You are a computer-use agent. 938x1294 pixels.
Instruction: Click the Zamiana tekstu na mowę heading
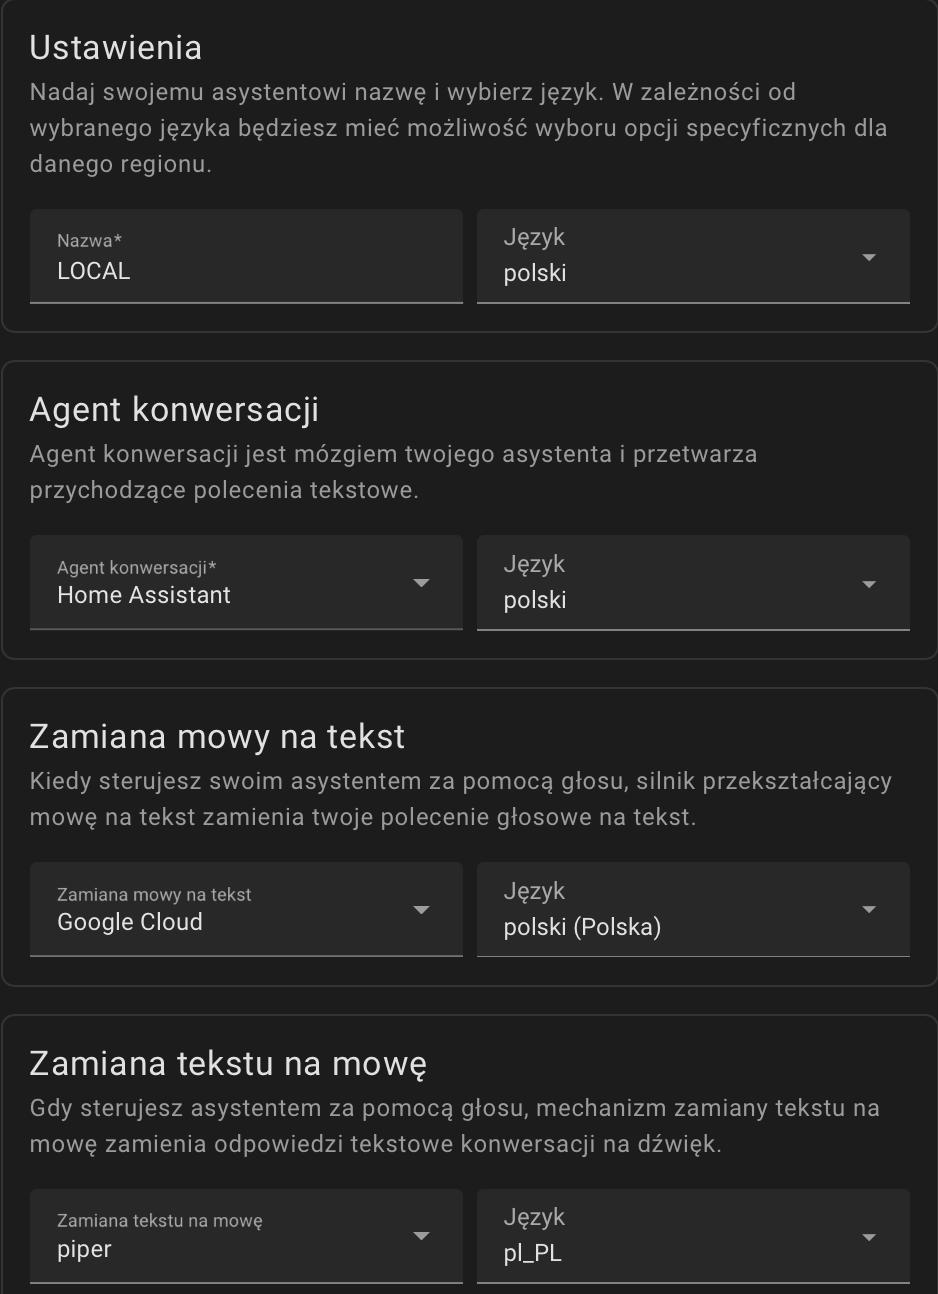point(228,1063)
